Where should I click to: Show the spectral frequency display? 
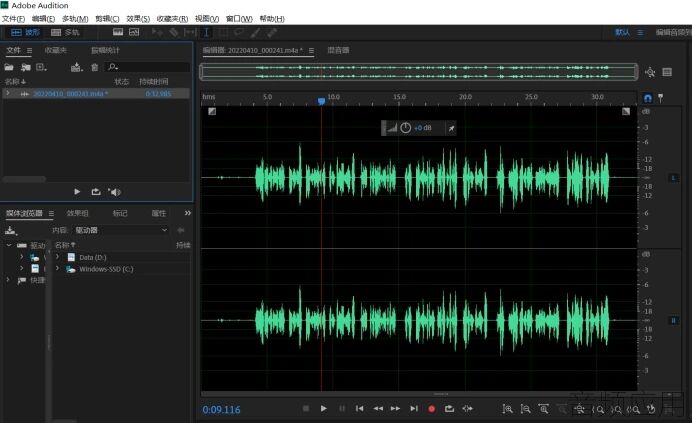pyautogui.click(x=118, y=32)
